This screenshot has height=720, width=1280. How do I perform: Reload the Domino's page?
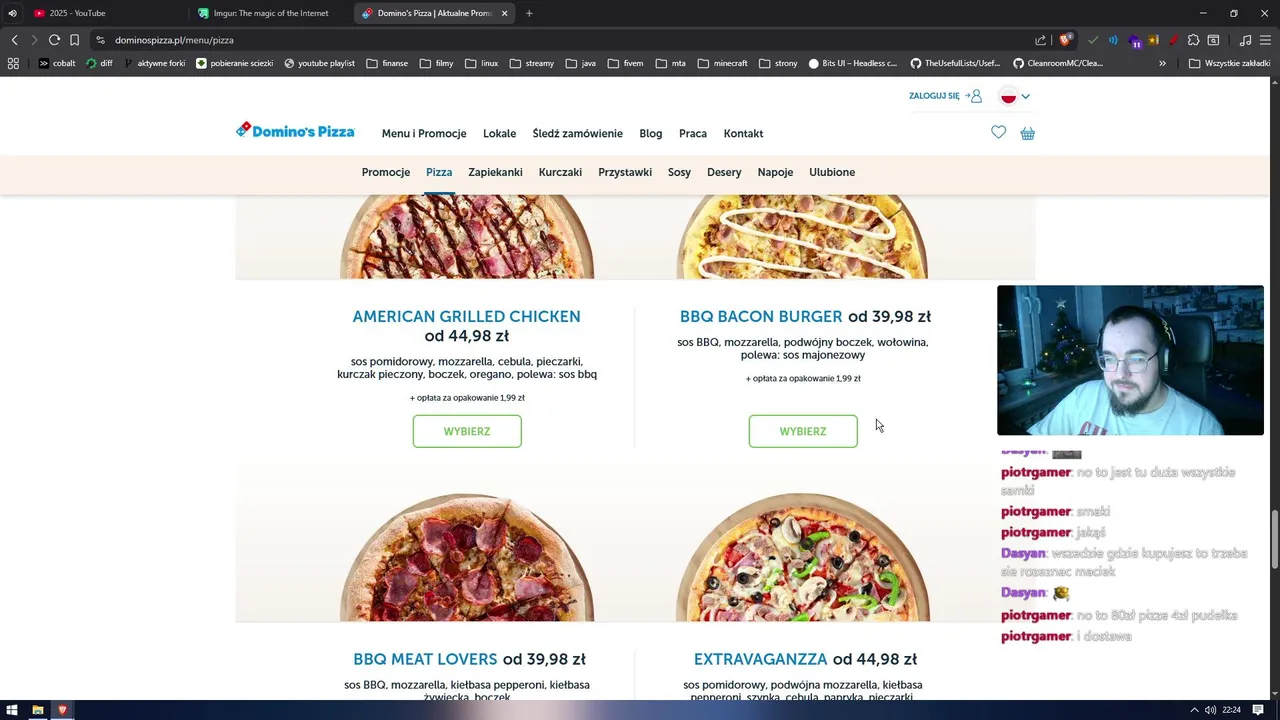click(x=54, y=40)
